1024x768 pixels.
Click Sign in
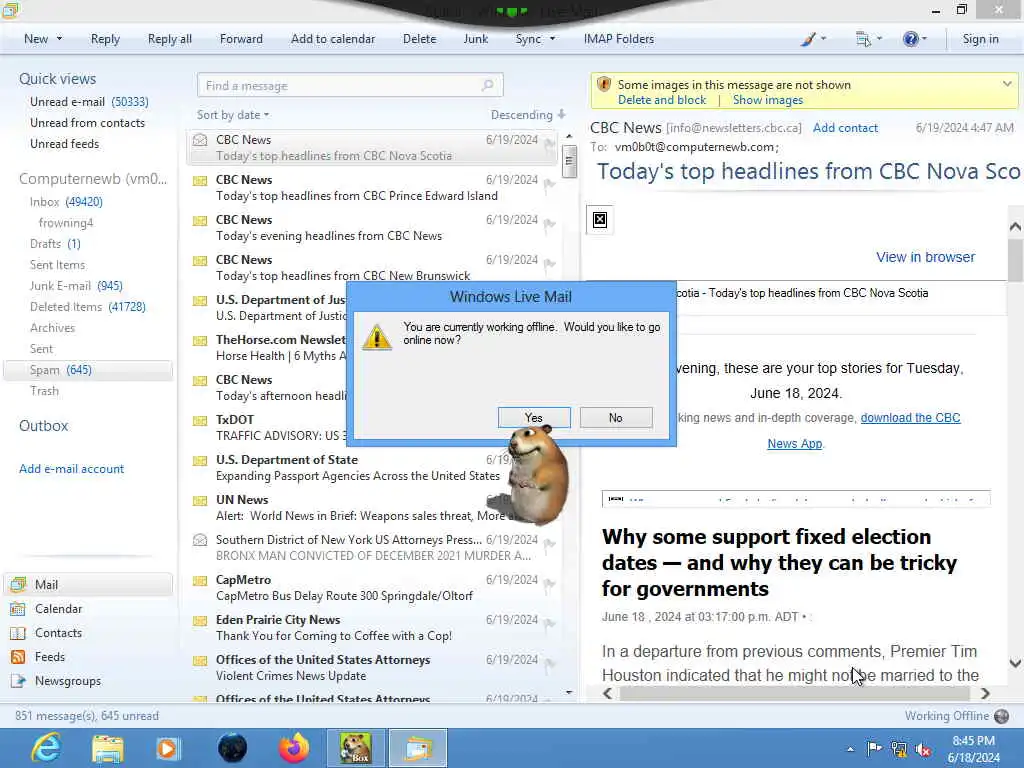click(980, 39)
